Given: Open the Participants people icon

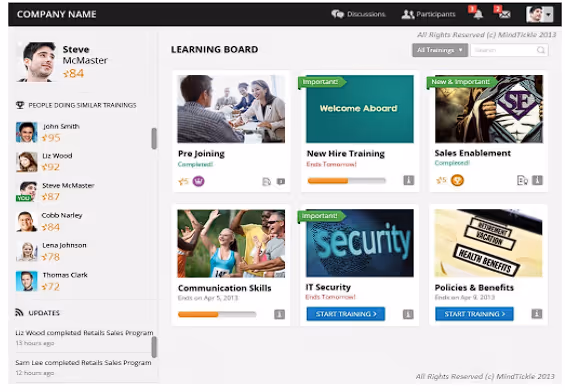Looking at the screenshot, I should (408, 14).
